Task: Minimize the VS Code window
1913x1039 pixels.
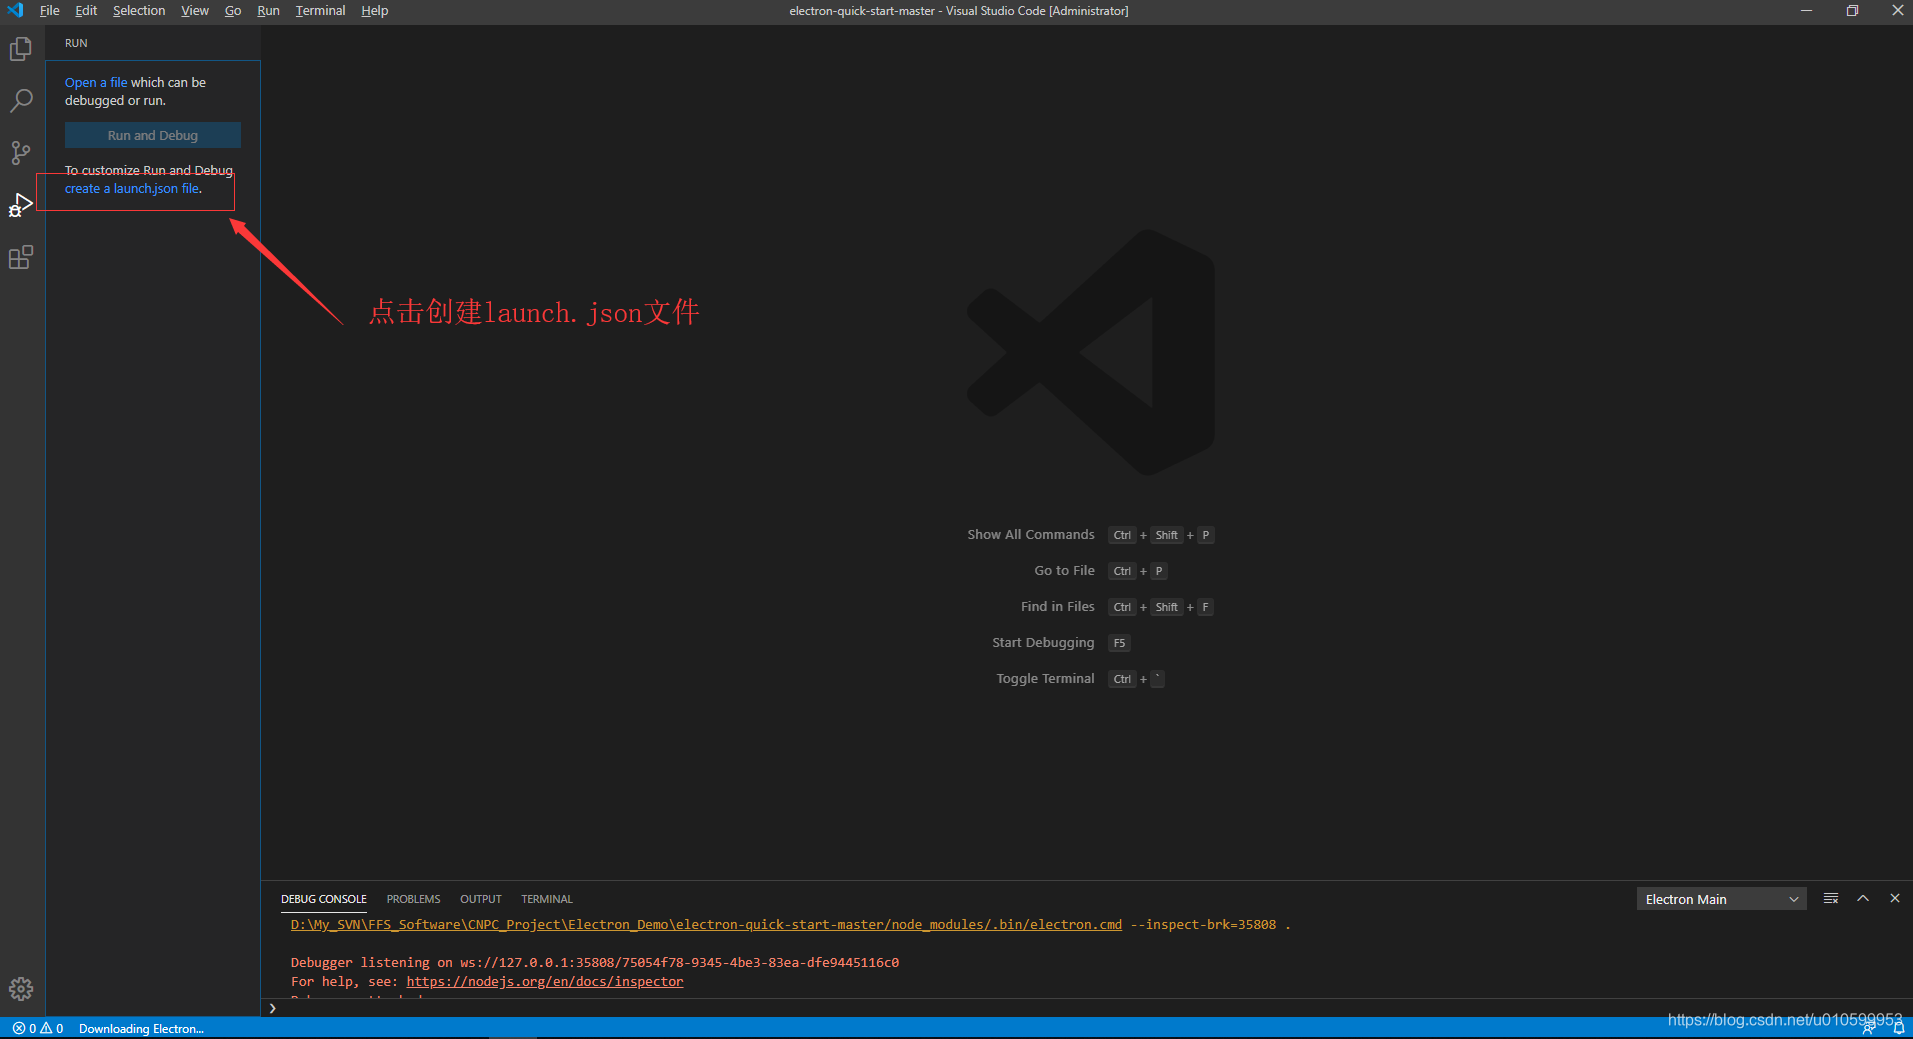Action: click(x=1806, y=10)
